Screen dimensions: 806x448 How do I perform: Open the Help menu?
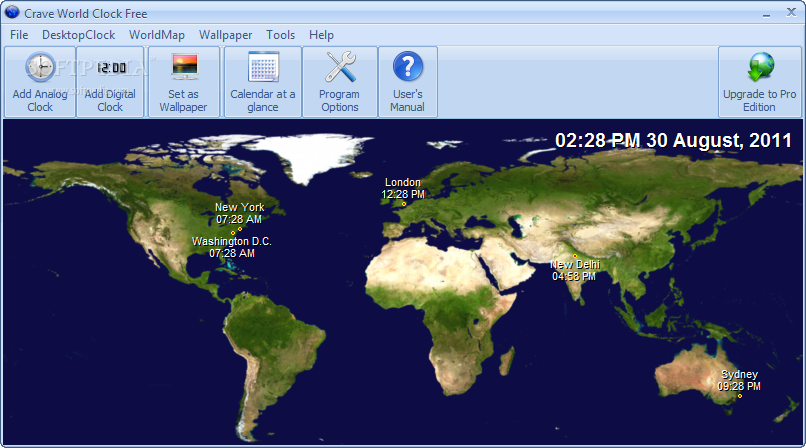point(321,35)
